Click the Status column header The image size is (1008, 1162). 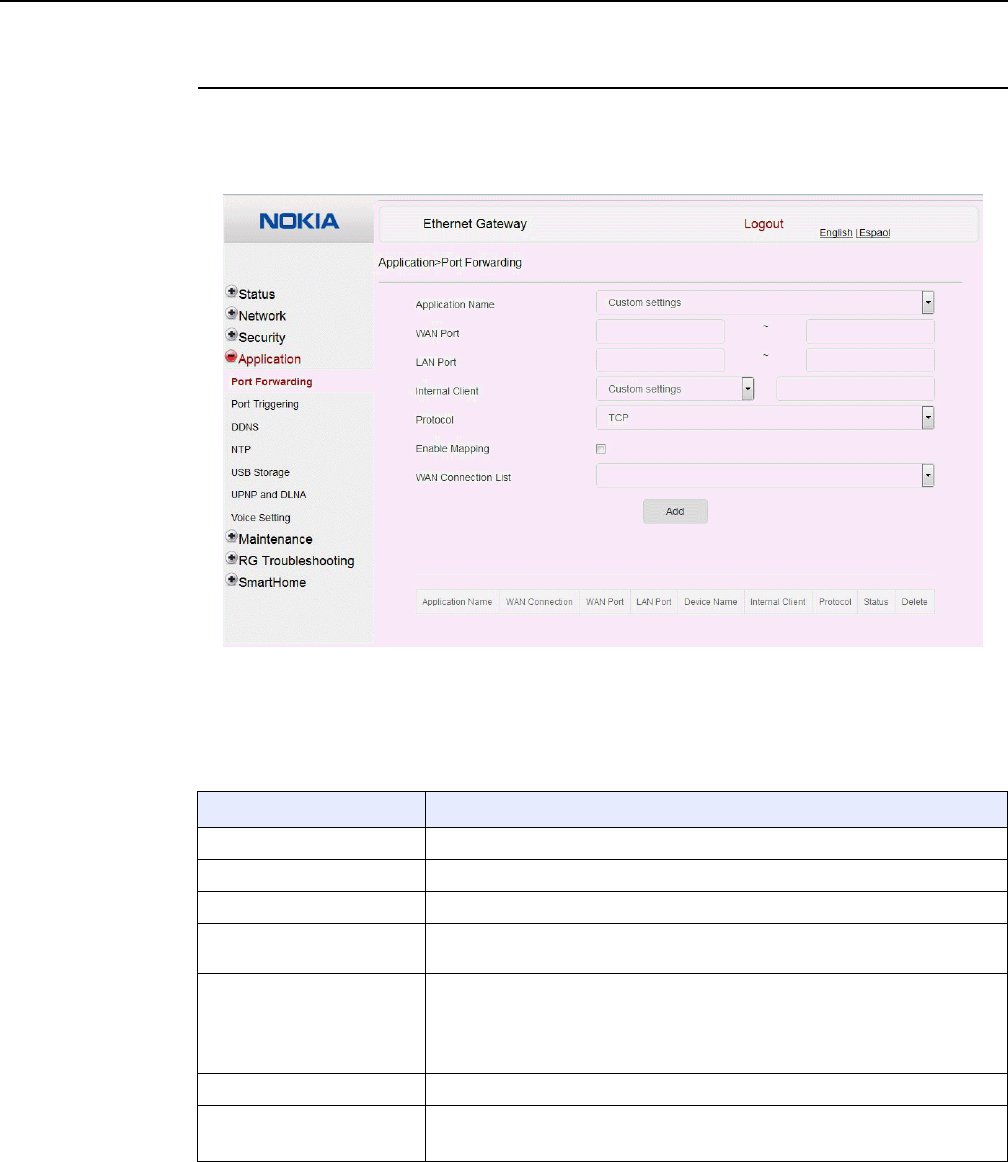pos(876,602)
